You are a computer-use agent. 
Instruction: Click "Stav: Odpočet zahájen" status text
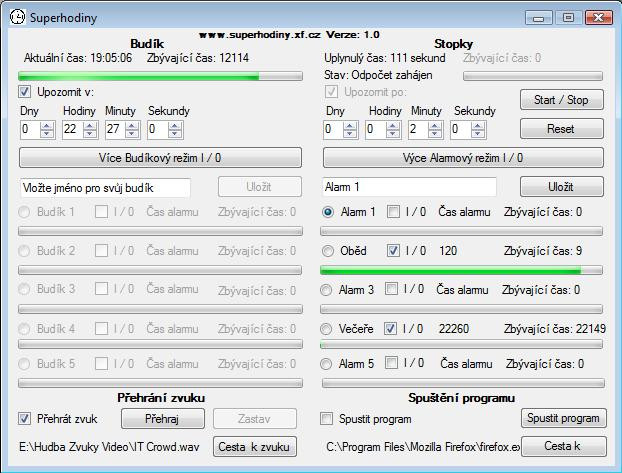378,75
